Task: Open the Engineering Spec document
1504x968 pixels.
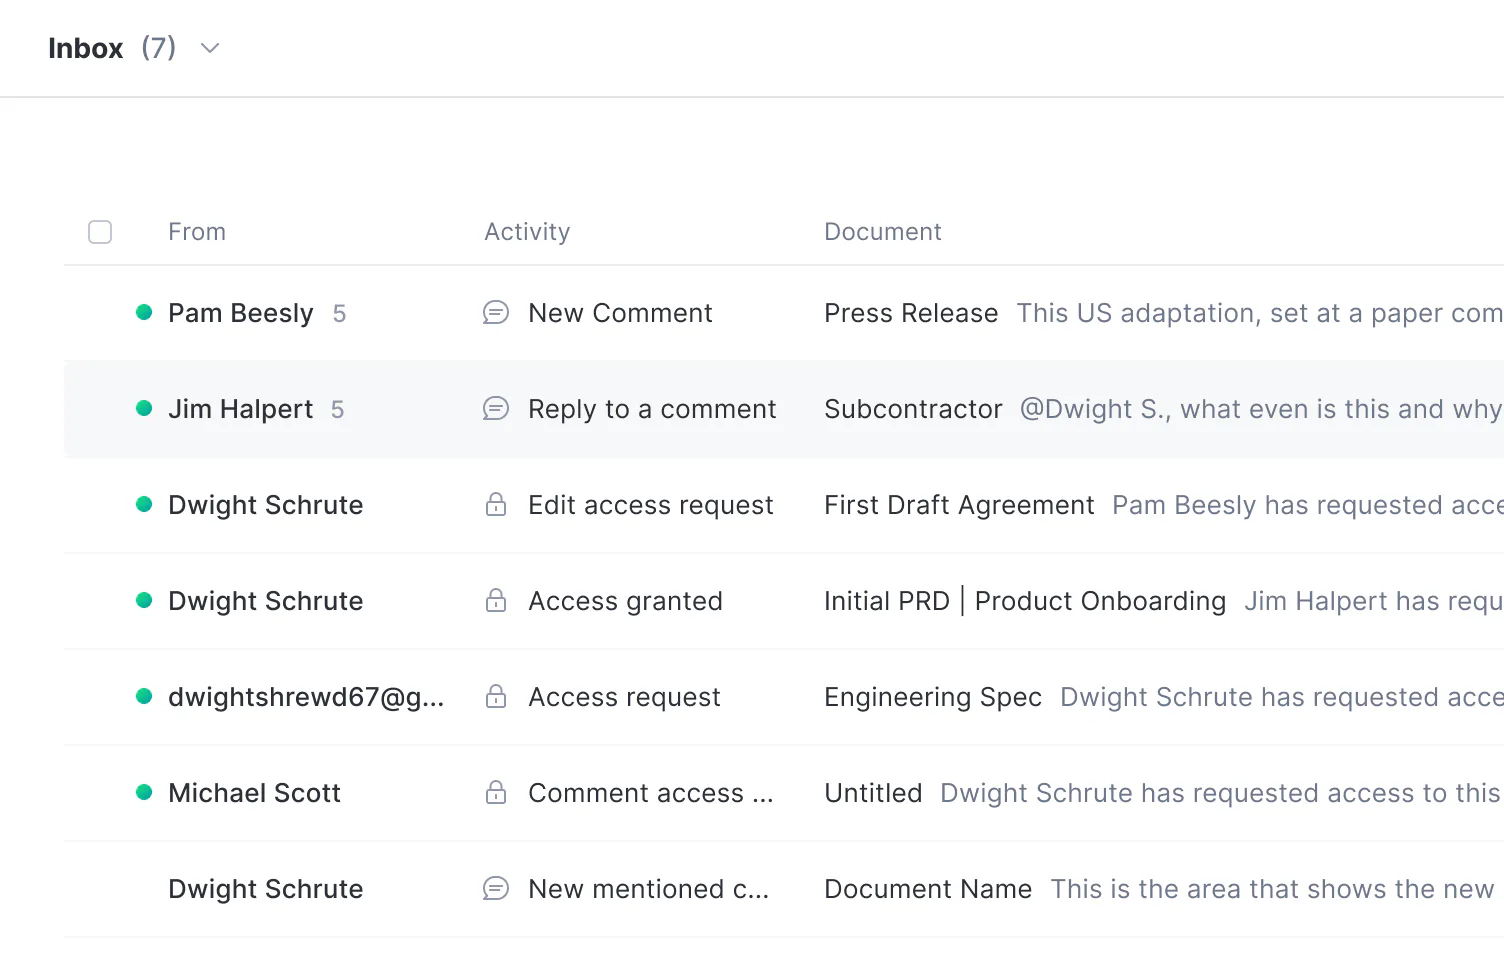Action: coord(933,697)
